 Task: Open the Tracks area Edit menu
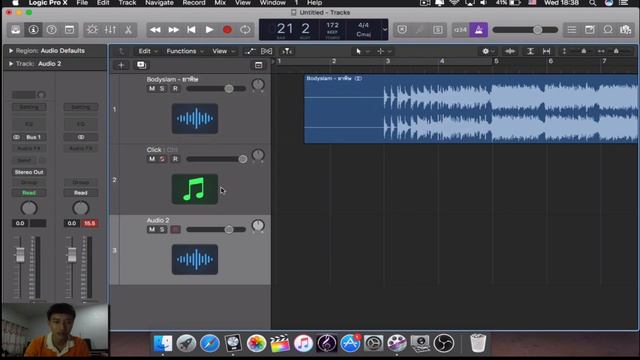coord(147,51)
